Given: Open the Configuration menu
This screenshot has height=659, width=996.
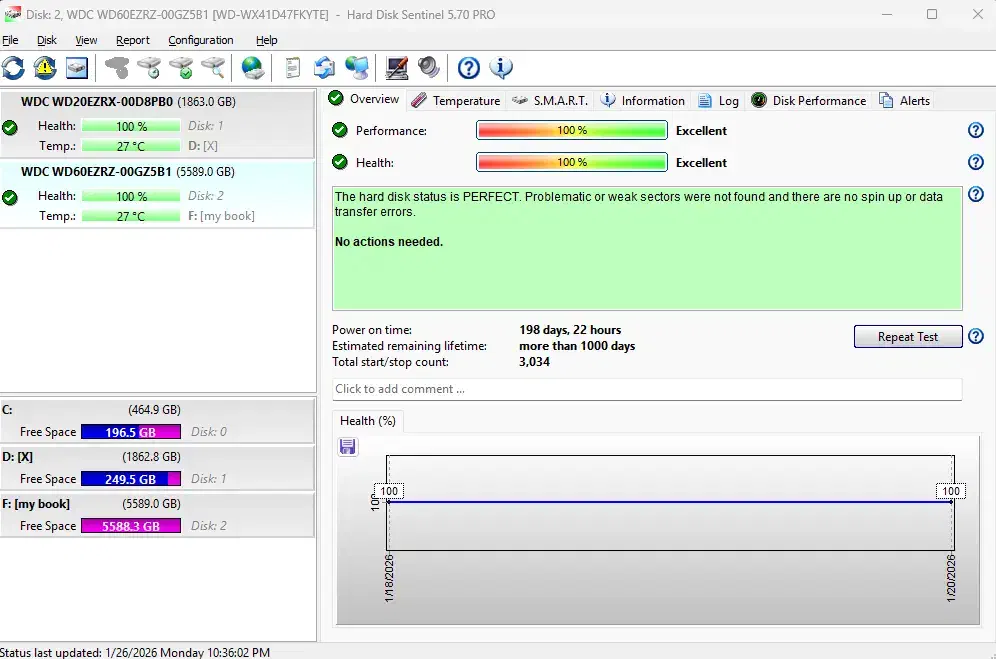Looking at the screenshot, I should [x=201, y=40].
